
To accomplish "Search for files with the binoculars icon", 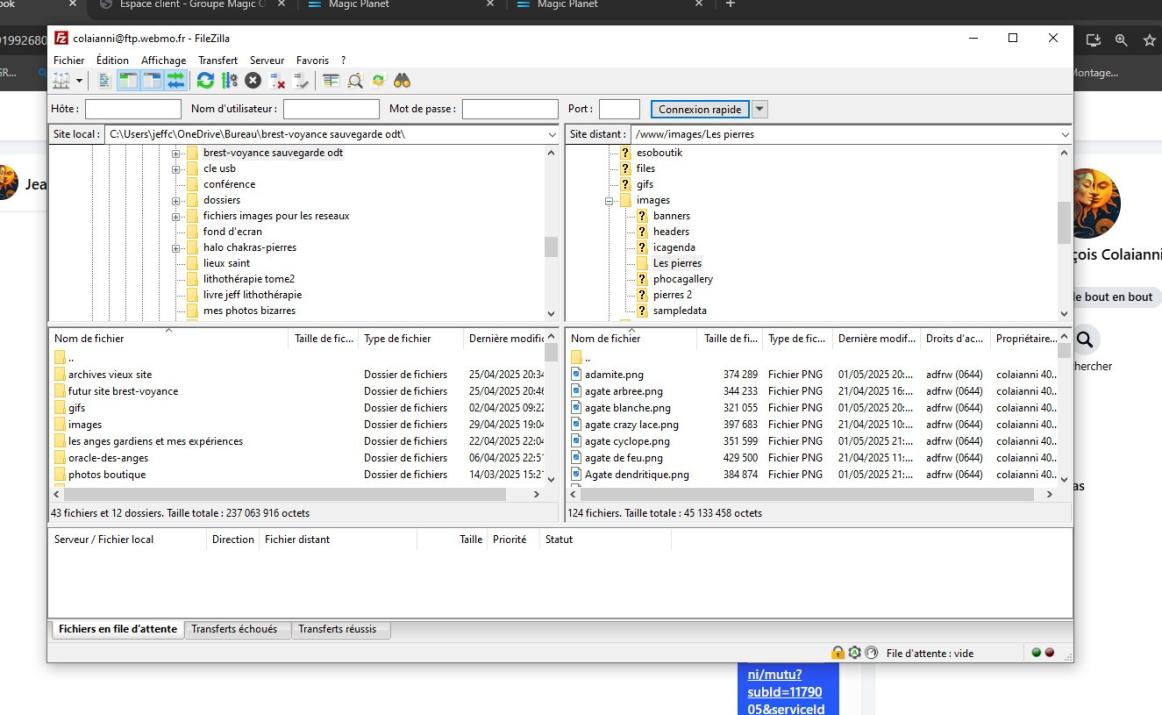I will pos(402,81).
